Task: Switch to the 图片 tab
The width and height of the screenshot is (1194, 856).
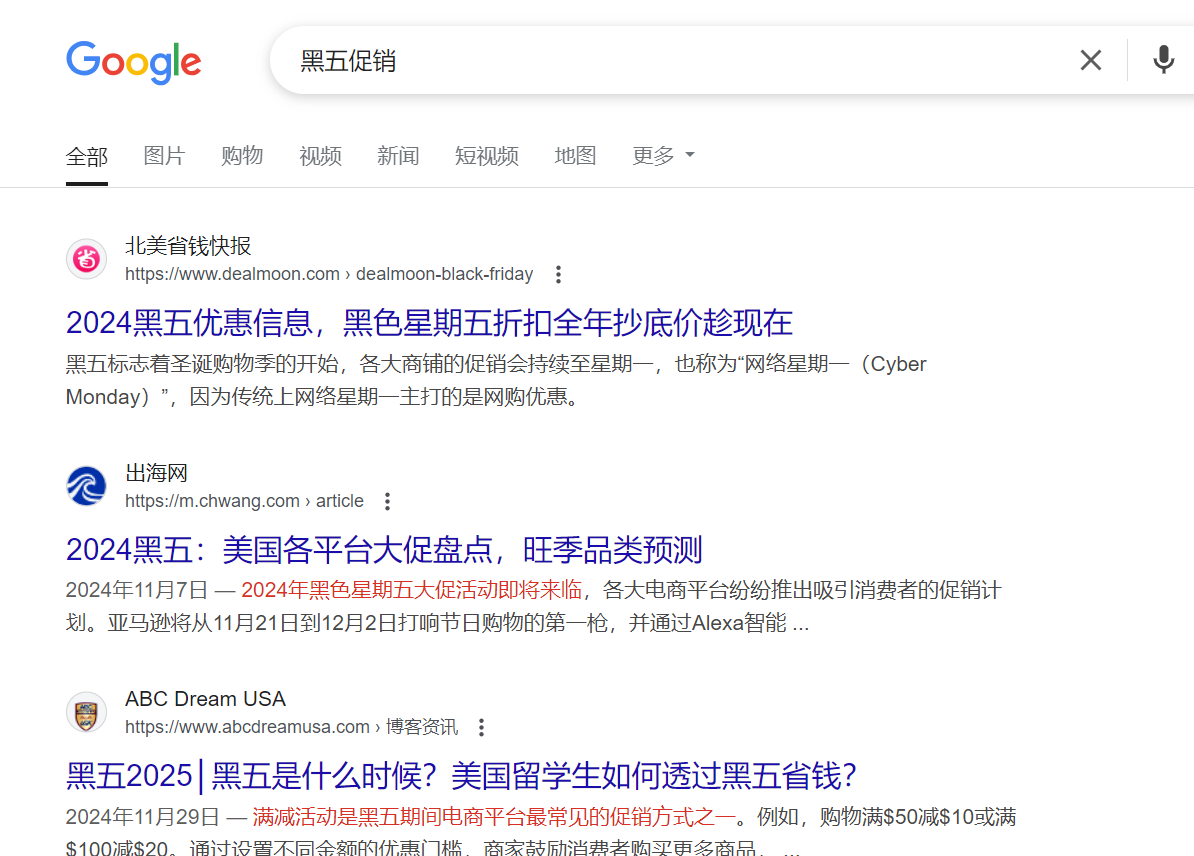Action: click(x=164, y=156)
